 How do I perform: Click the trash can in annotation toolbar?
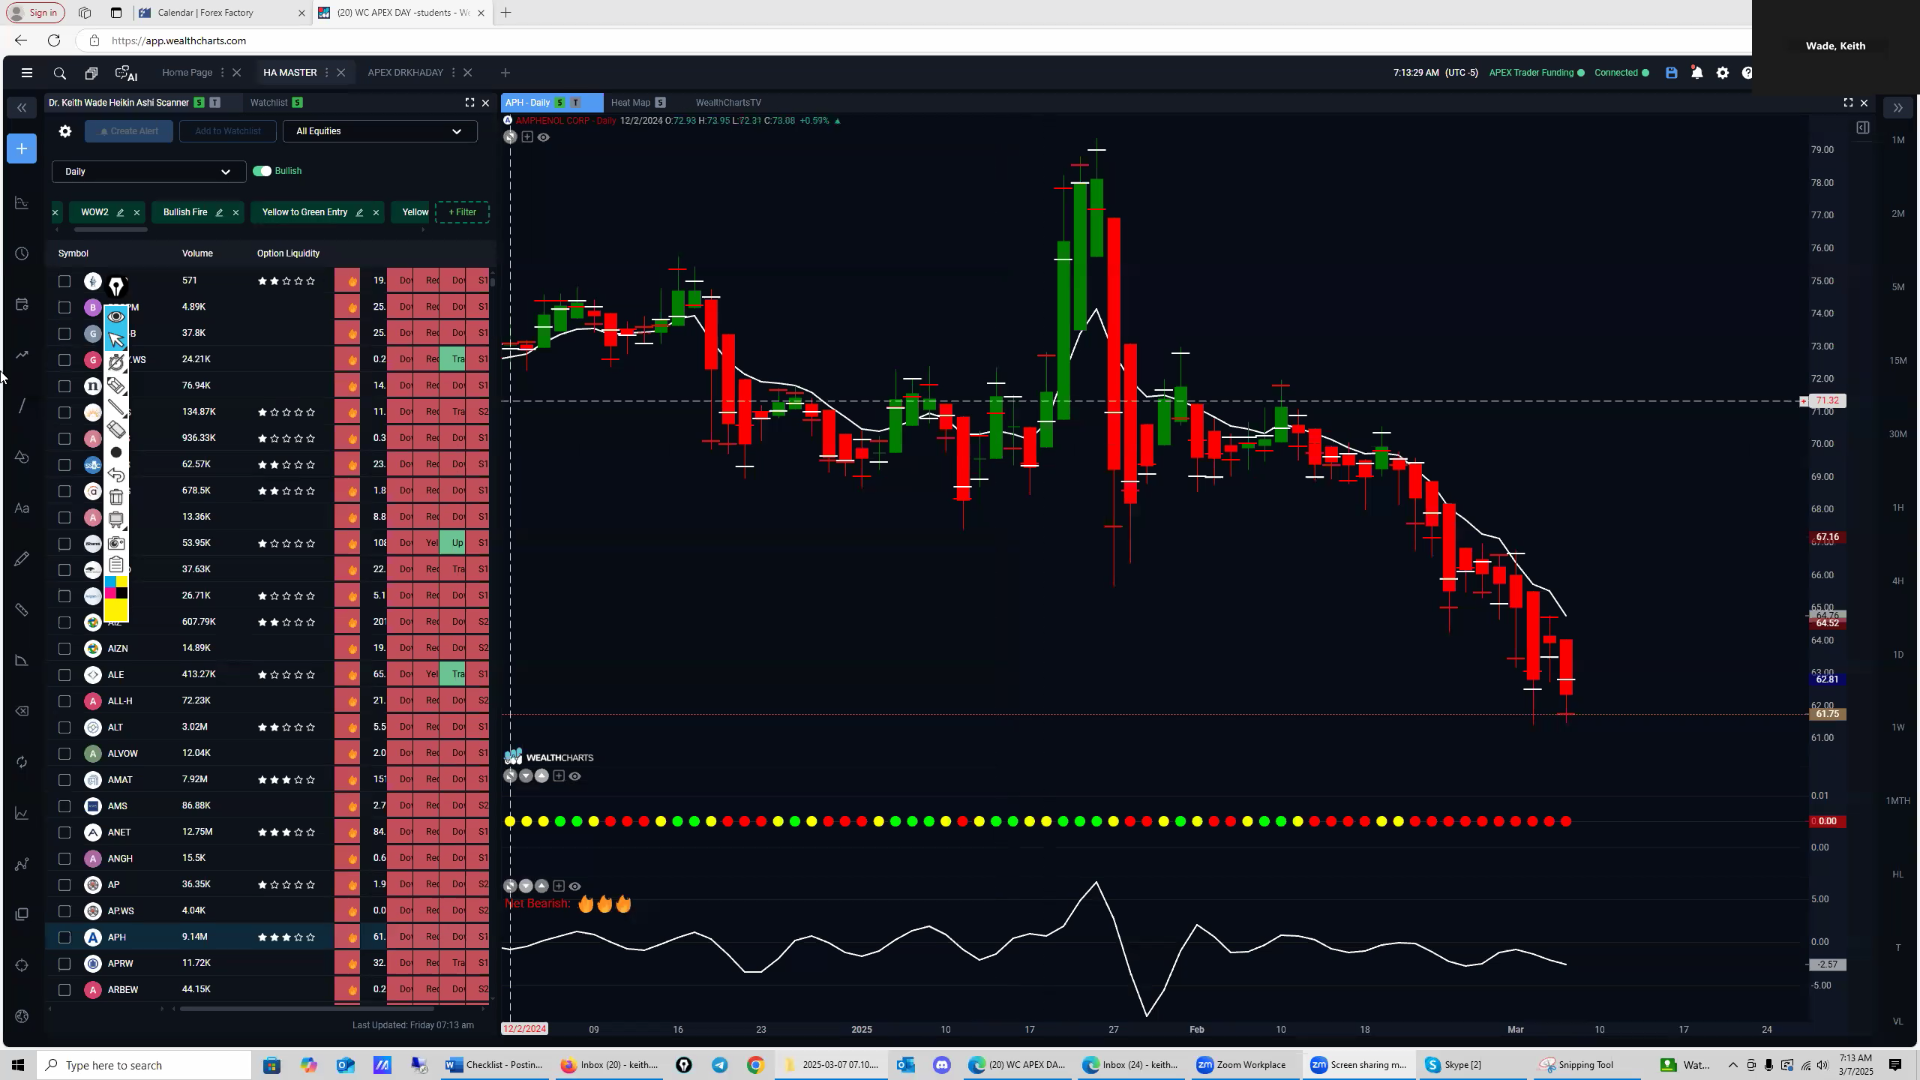[x=116, y=497]
